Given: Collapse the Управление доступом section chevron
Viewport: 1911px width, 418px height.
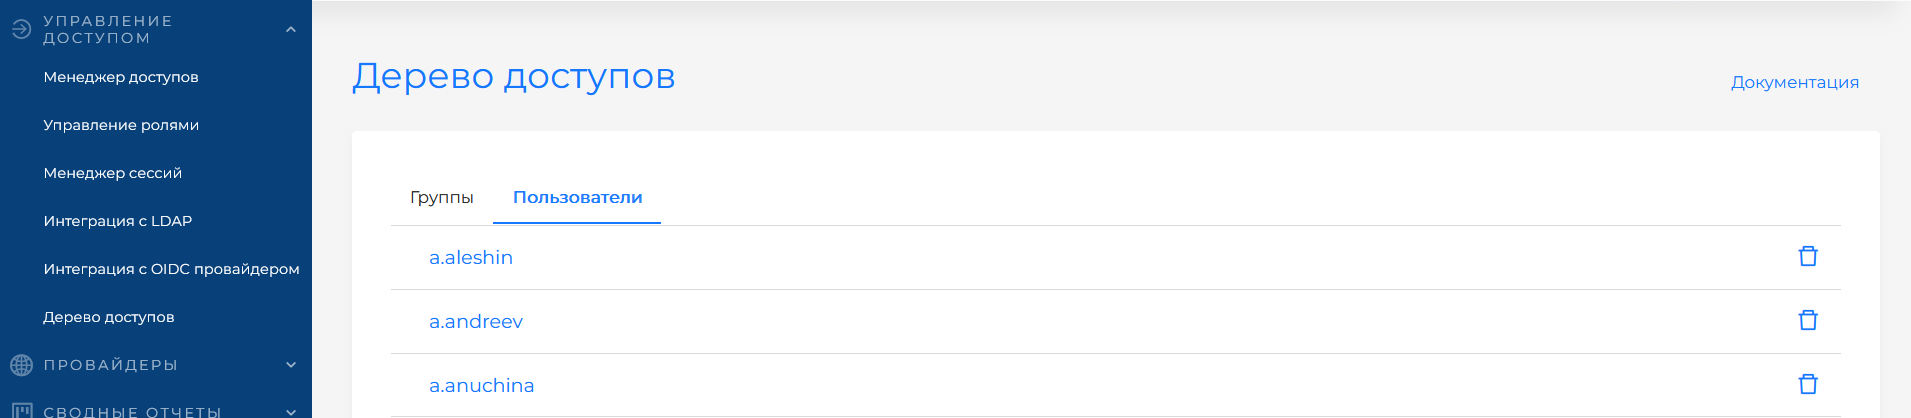Looking at the screenshot, I should (291, 29).
